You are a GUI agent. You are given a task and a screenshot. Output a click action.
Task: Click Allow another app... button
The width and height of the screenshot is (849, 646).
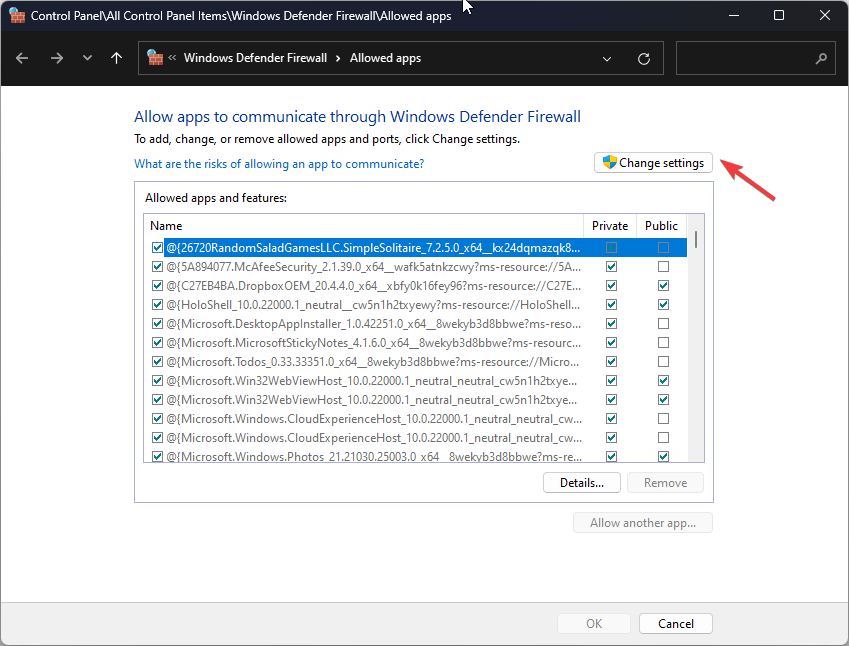pos(643,523)
